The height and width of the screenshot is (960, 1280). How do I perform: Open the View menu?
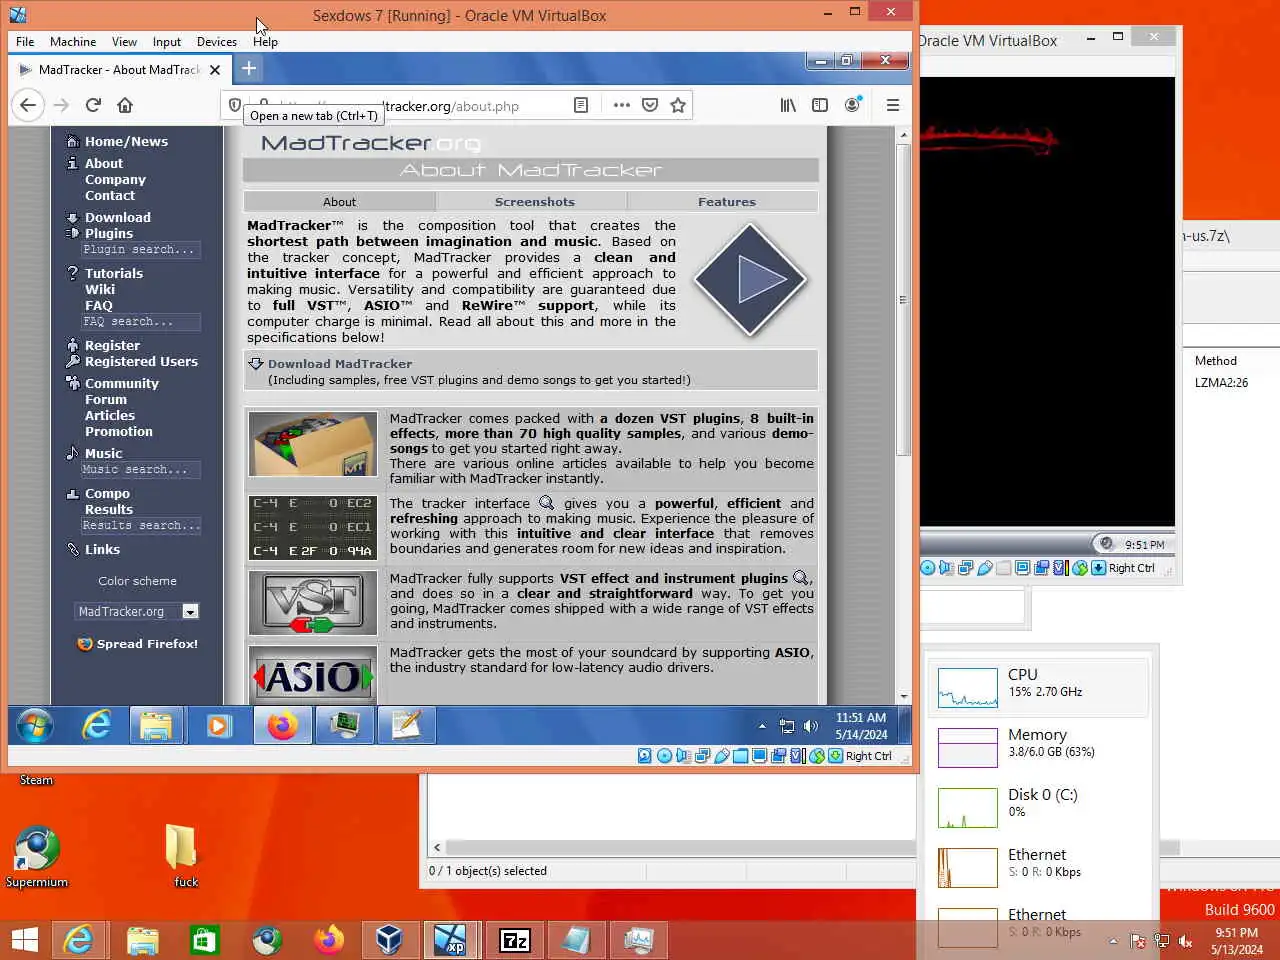click(124, 41)
